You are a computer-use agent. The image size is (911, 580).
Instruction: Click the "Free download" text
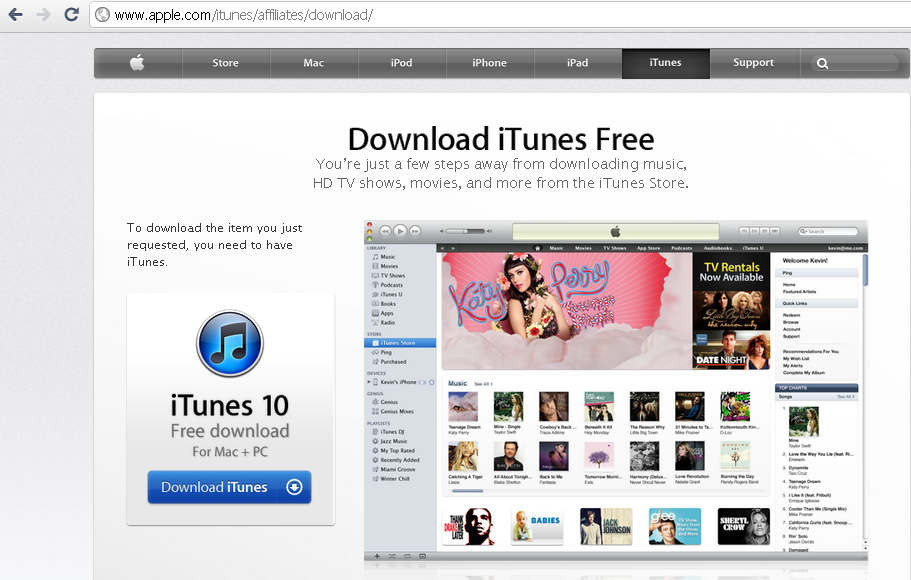(x=230, y=431)
